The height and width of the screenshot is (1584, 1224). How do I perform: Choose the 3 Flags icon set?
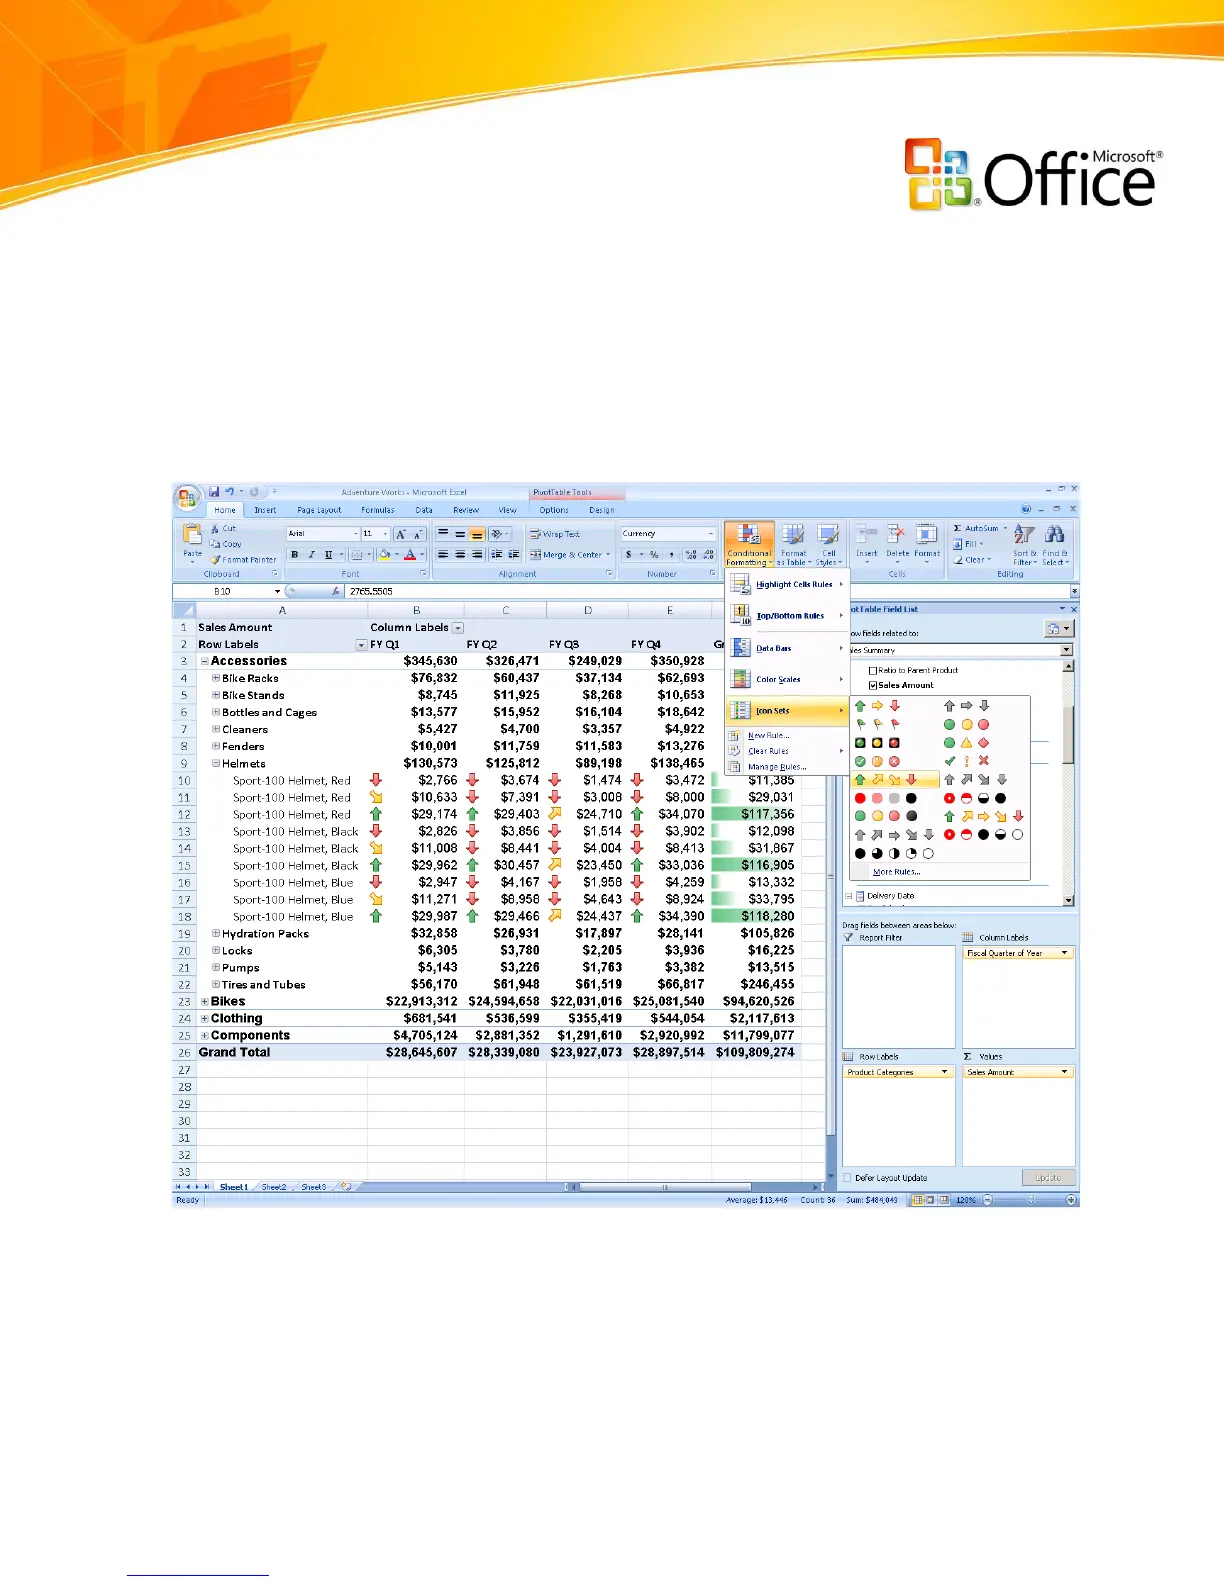[877, 724]
